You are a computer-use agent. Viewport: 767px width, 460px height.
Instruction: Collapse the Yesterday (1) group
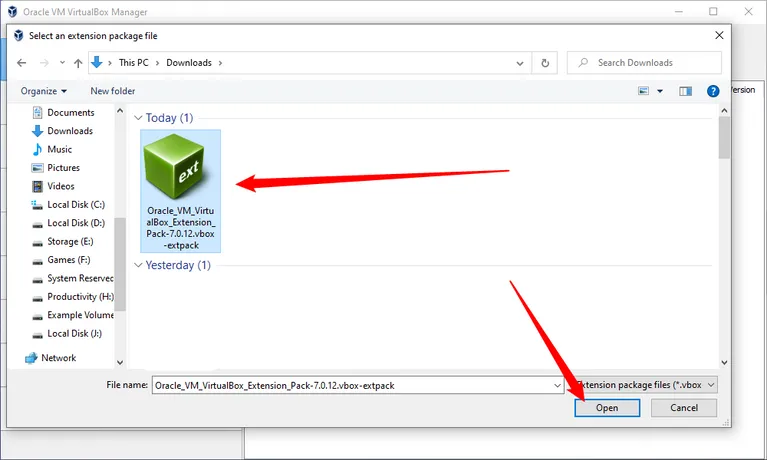[138, 265]
